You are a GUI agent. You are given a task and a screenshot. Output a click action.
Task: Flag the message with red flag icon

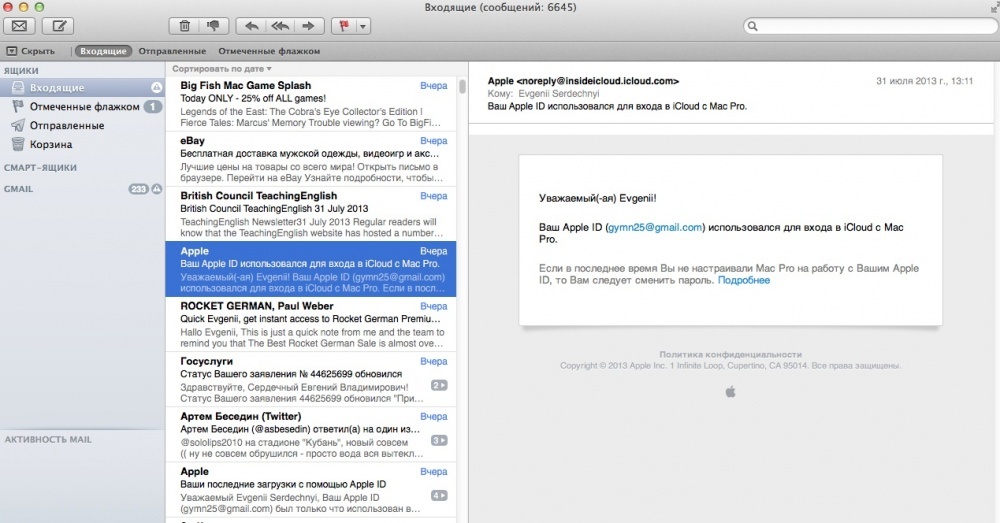click(x=344, y=26)
